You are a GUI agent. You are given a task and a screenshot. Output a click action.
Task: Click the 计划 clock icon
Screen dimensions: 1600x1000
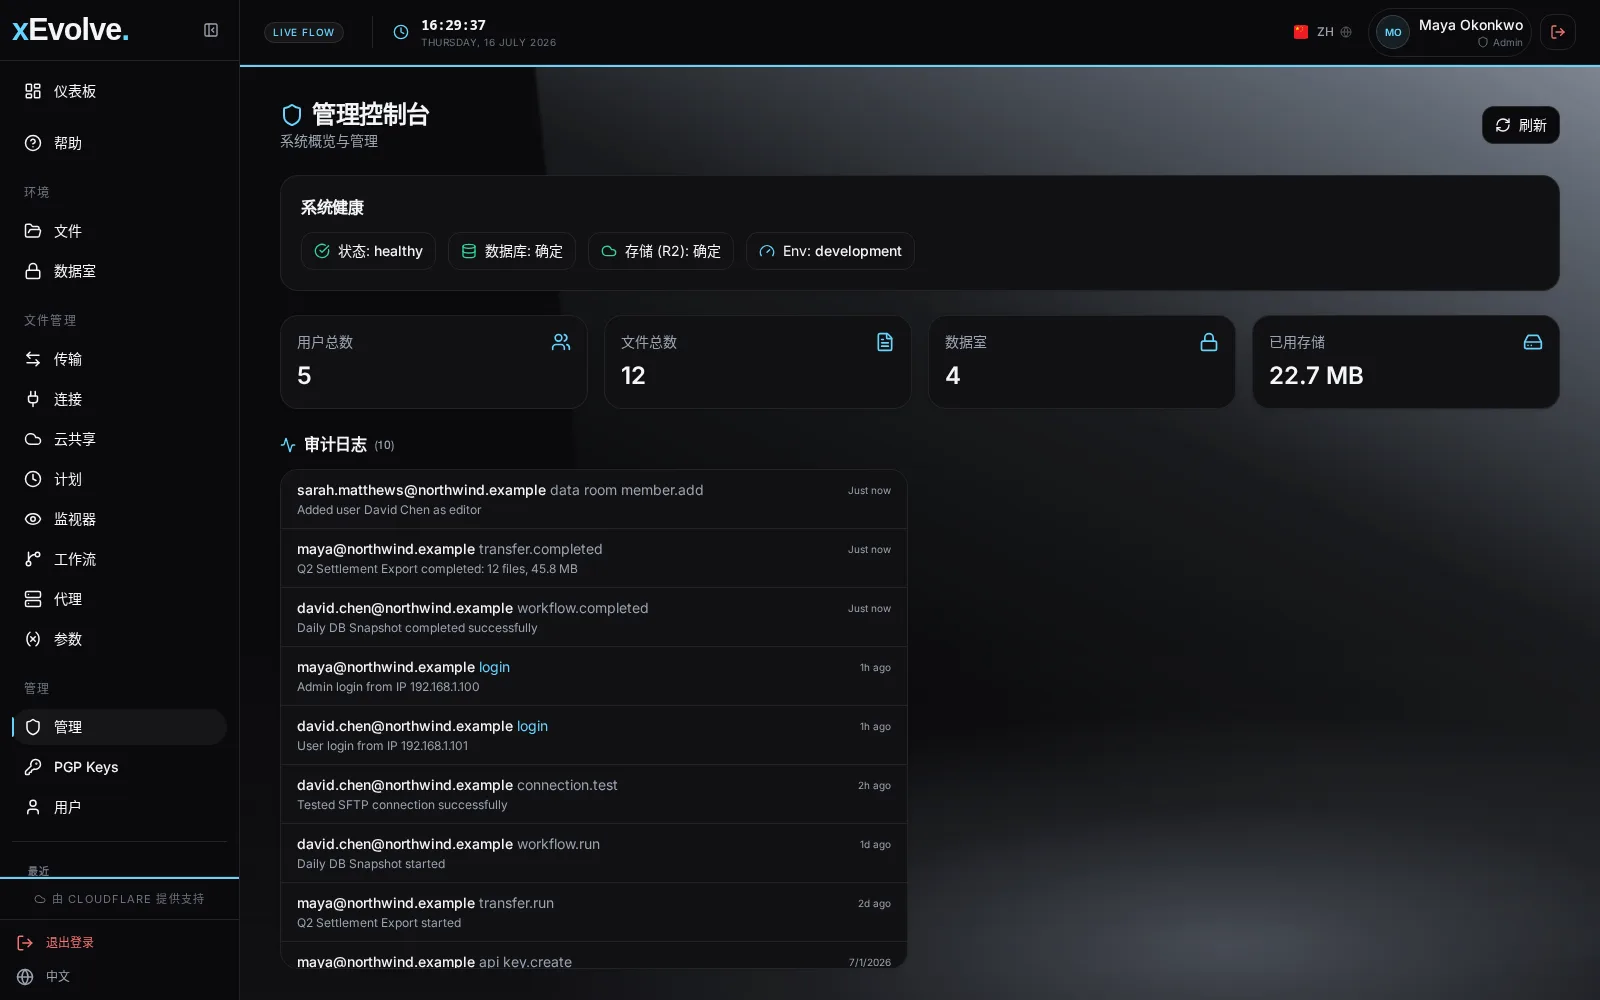coord(33,479)
